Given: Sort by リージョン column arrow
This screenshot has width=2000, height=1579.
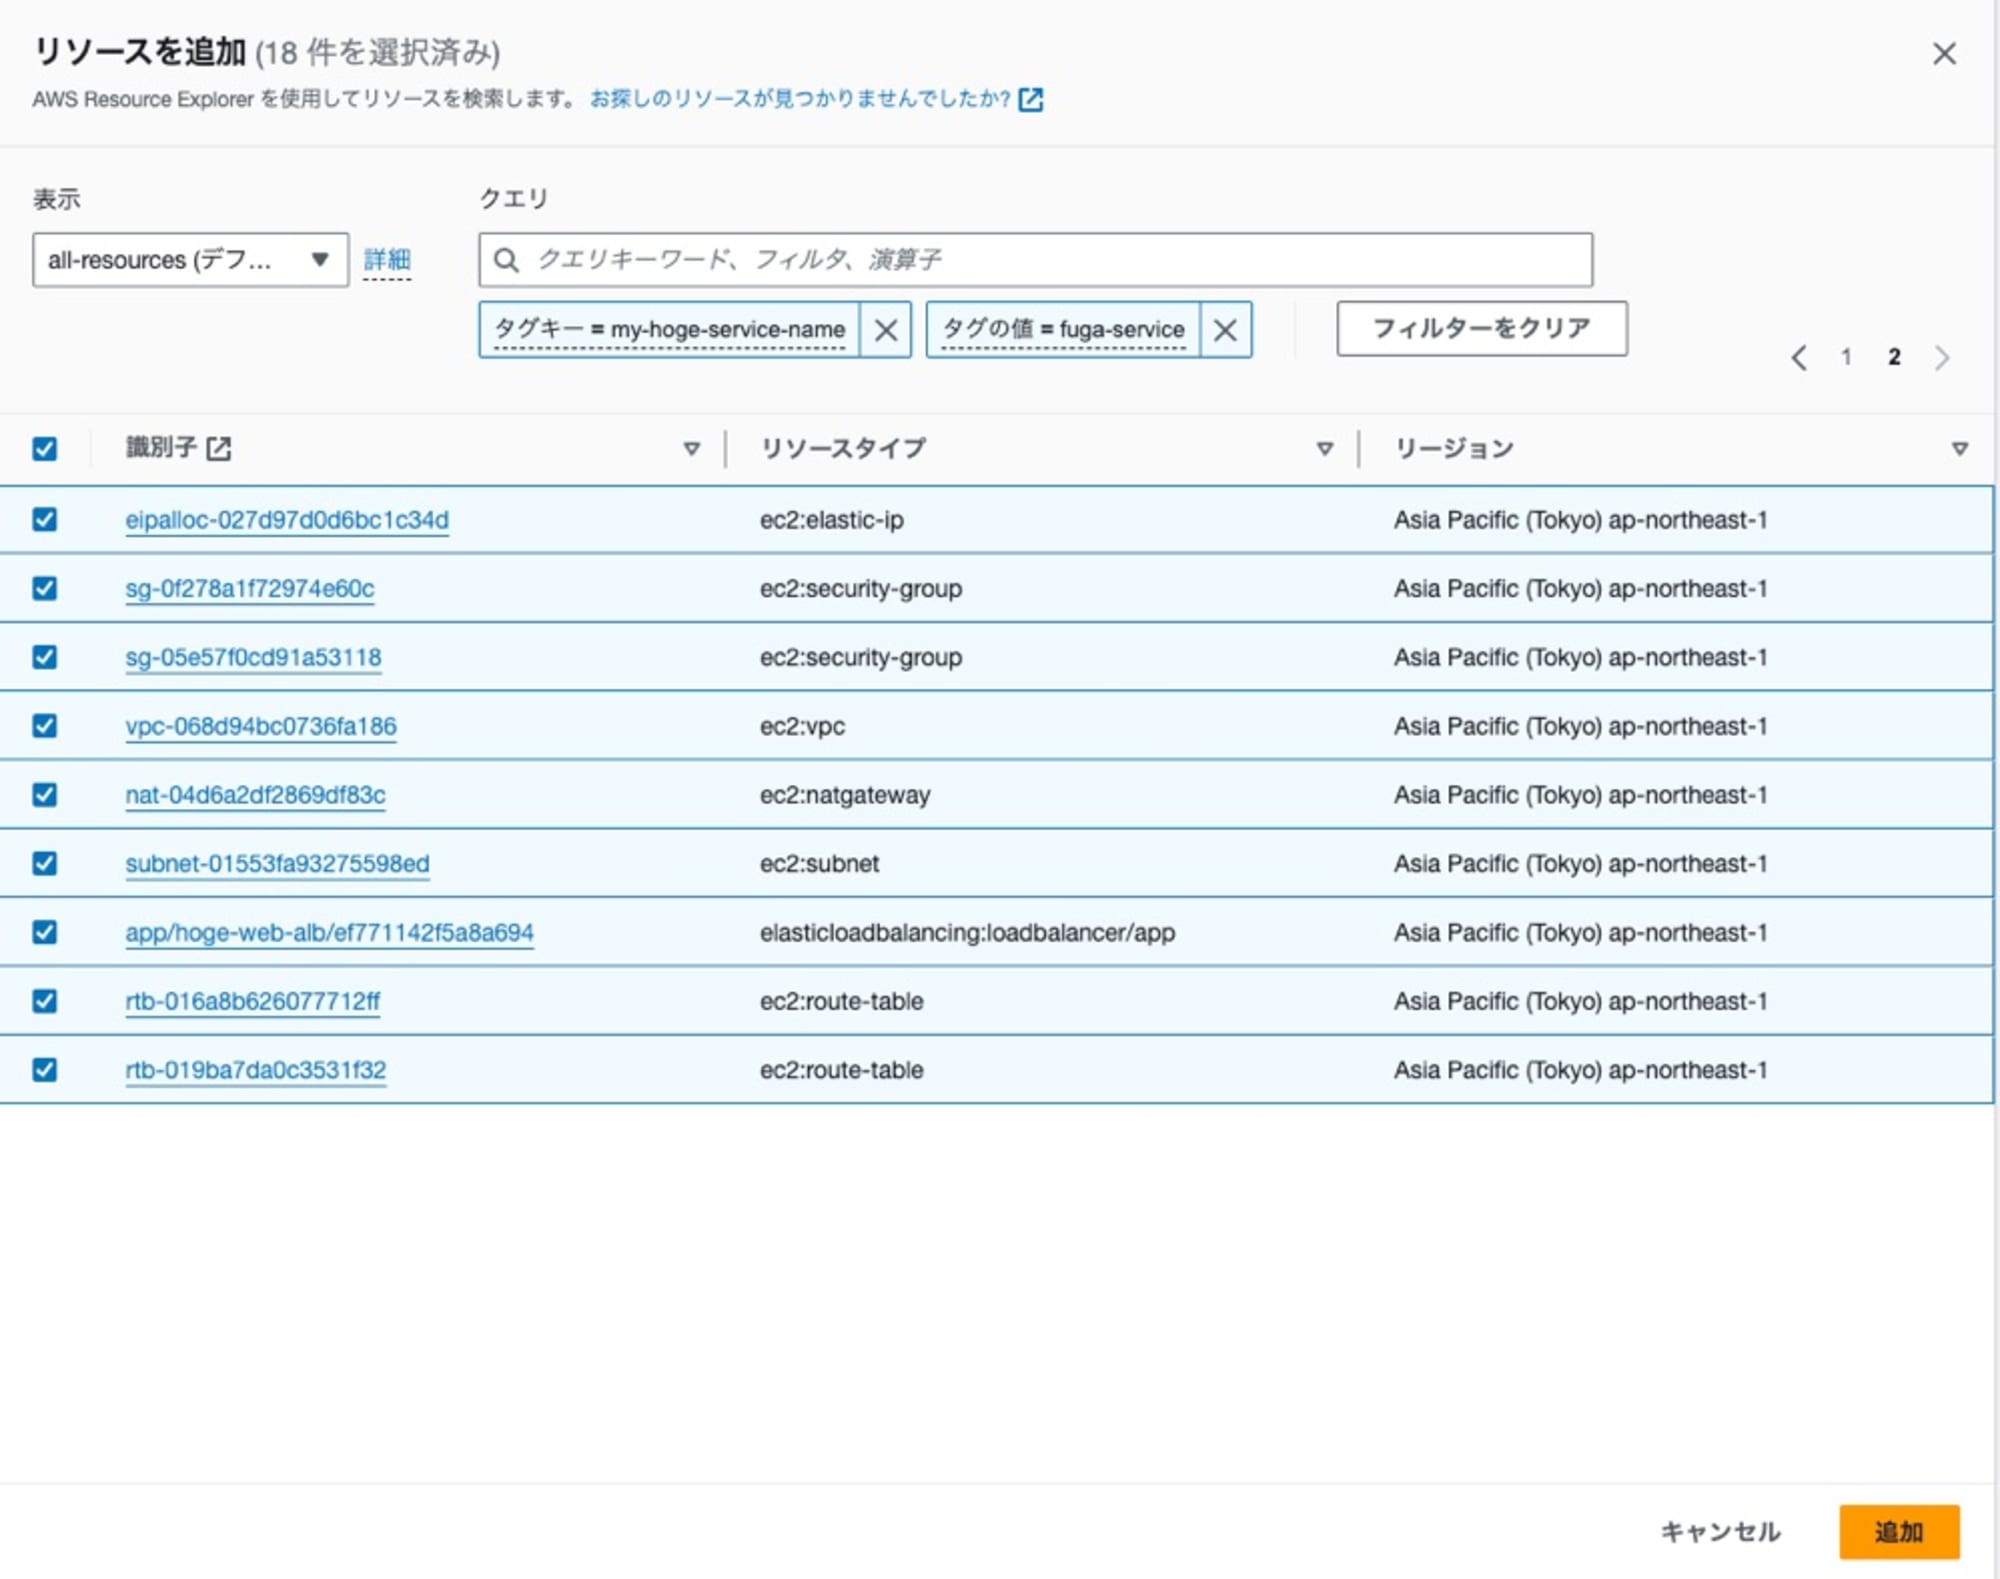Looking at the screenshot, I should [1959, 448].
